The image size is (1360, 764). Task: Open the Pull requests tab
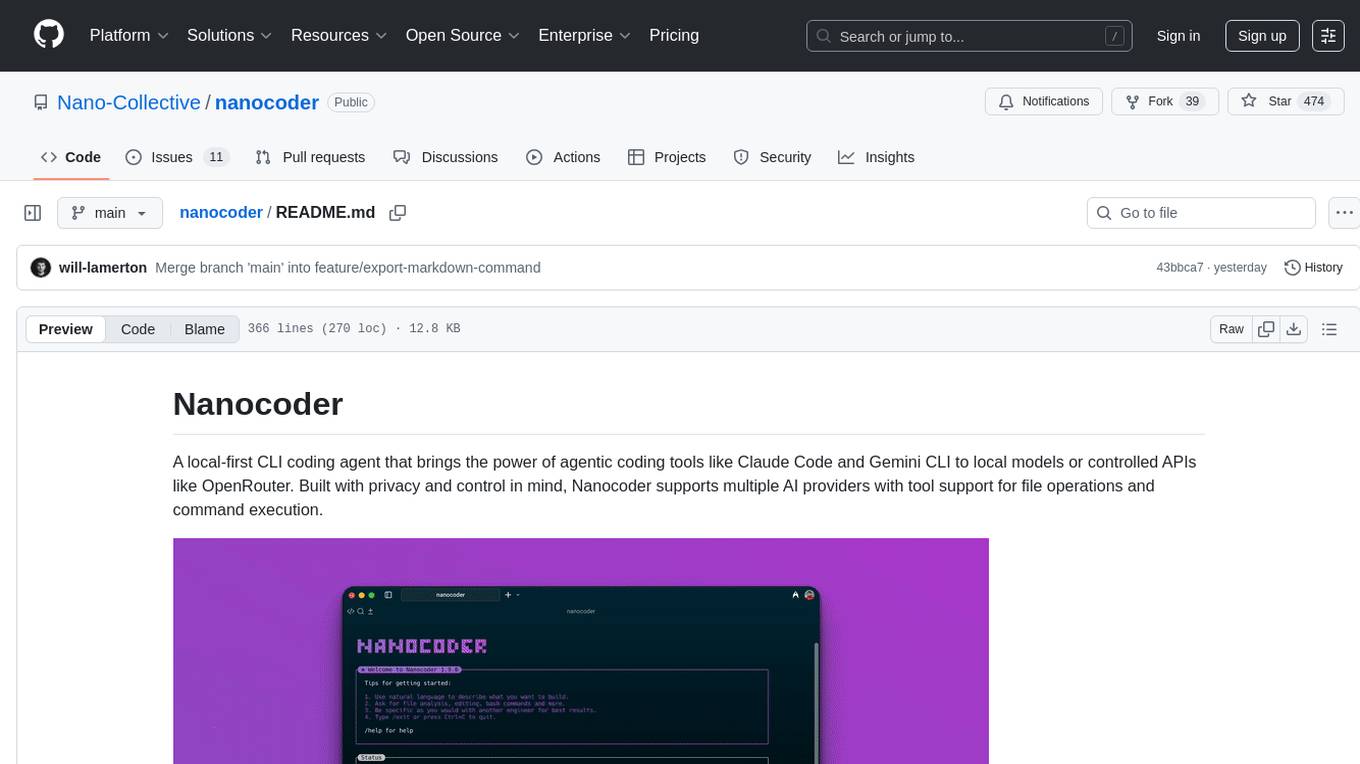(x=310, y=157)
